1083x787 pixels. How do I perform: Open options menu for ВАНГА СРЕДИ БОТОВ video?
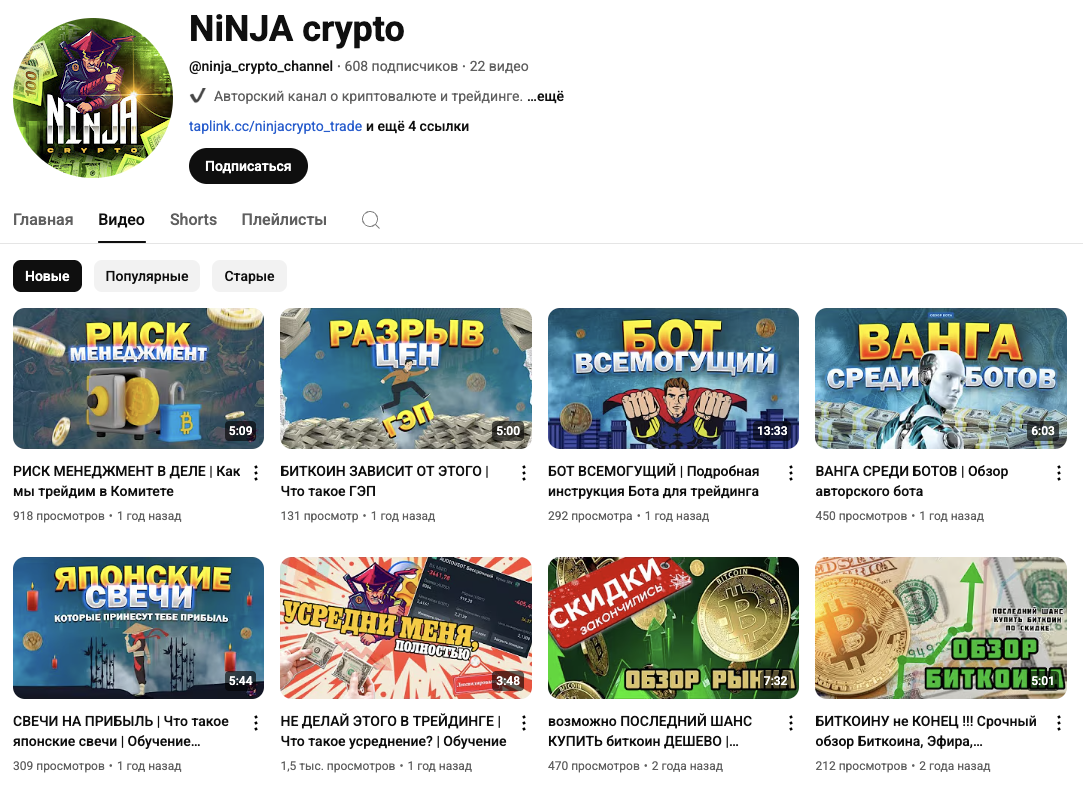[x=1058, y=473]
